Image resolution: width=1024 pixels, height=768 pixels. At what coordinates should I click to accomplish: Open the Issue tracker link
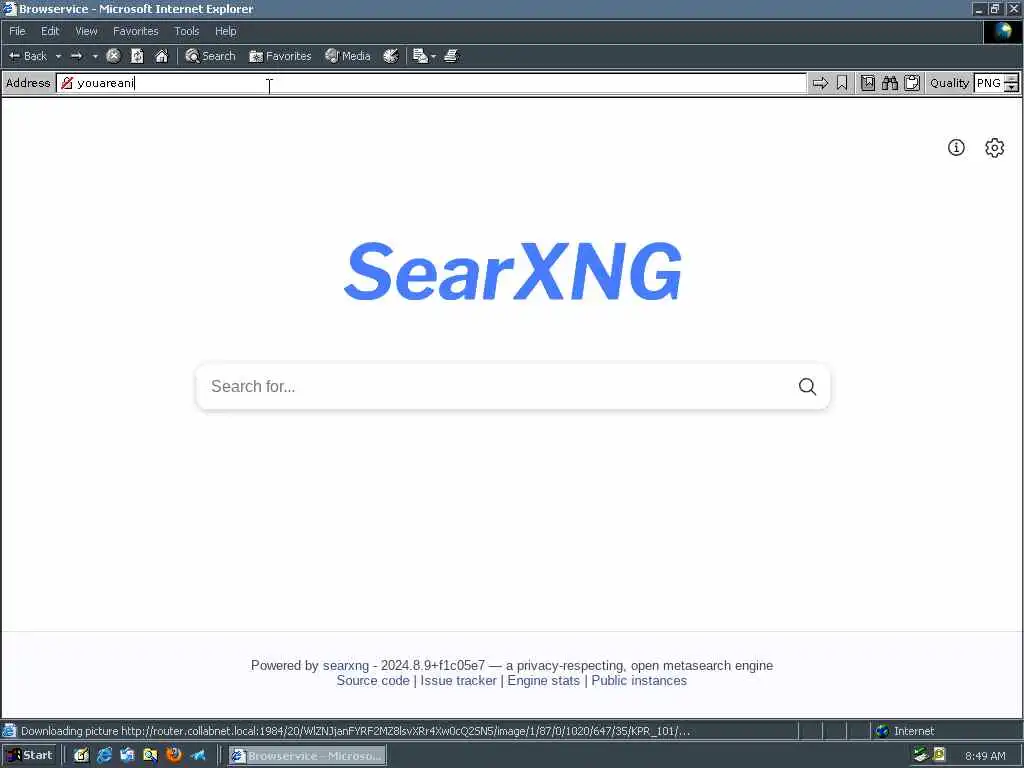458,680
